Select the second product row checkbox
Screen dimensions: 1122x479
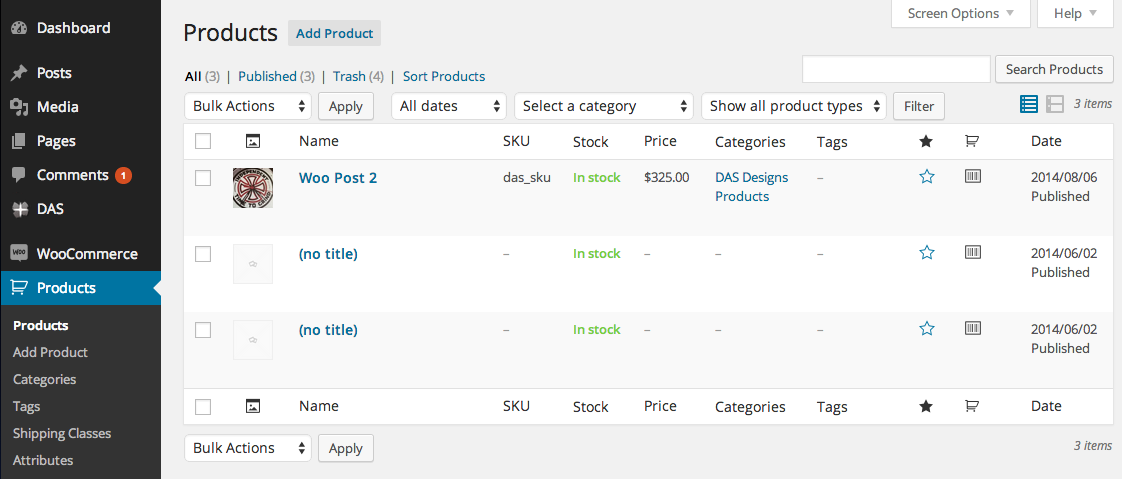(203, 253)
